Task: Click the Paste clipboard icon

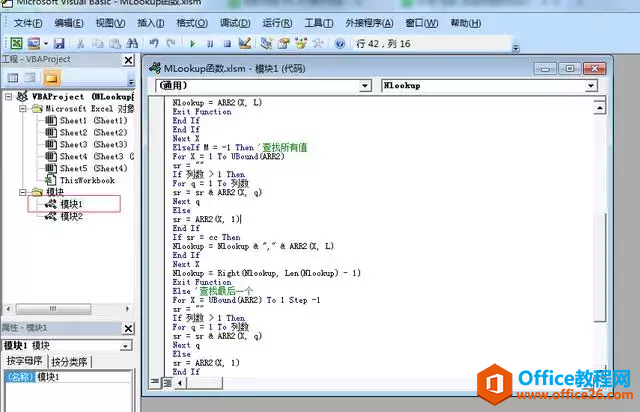Action: pos(115,43)
